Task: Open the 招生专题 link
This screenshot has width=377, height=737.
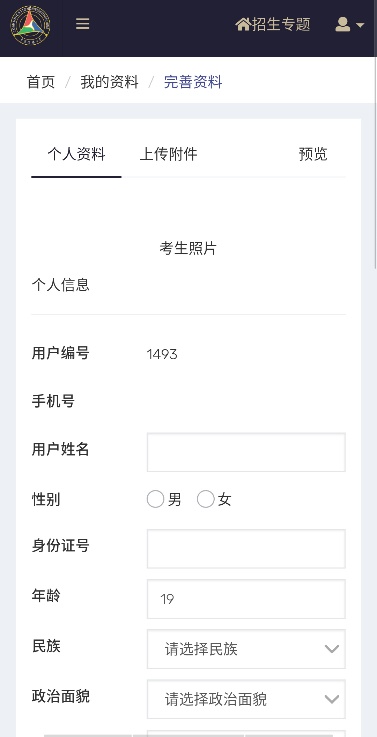Action: click(x=281, y=24)
